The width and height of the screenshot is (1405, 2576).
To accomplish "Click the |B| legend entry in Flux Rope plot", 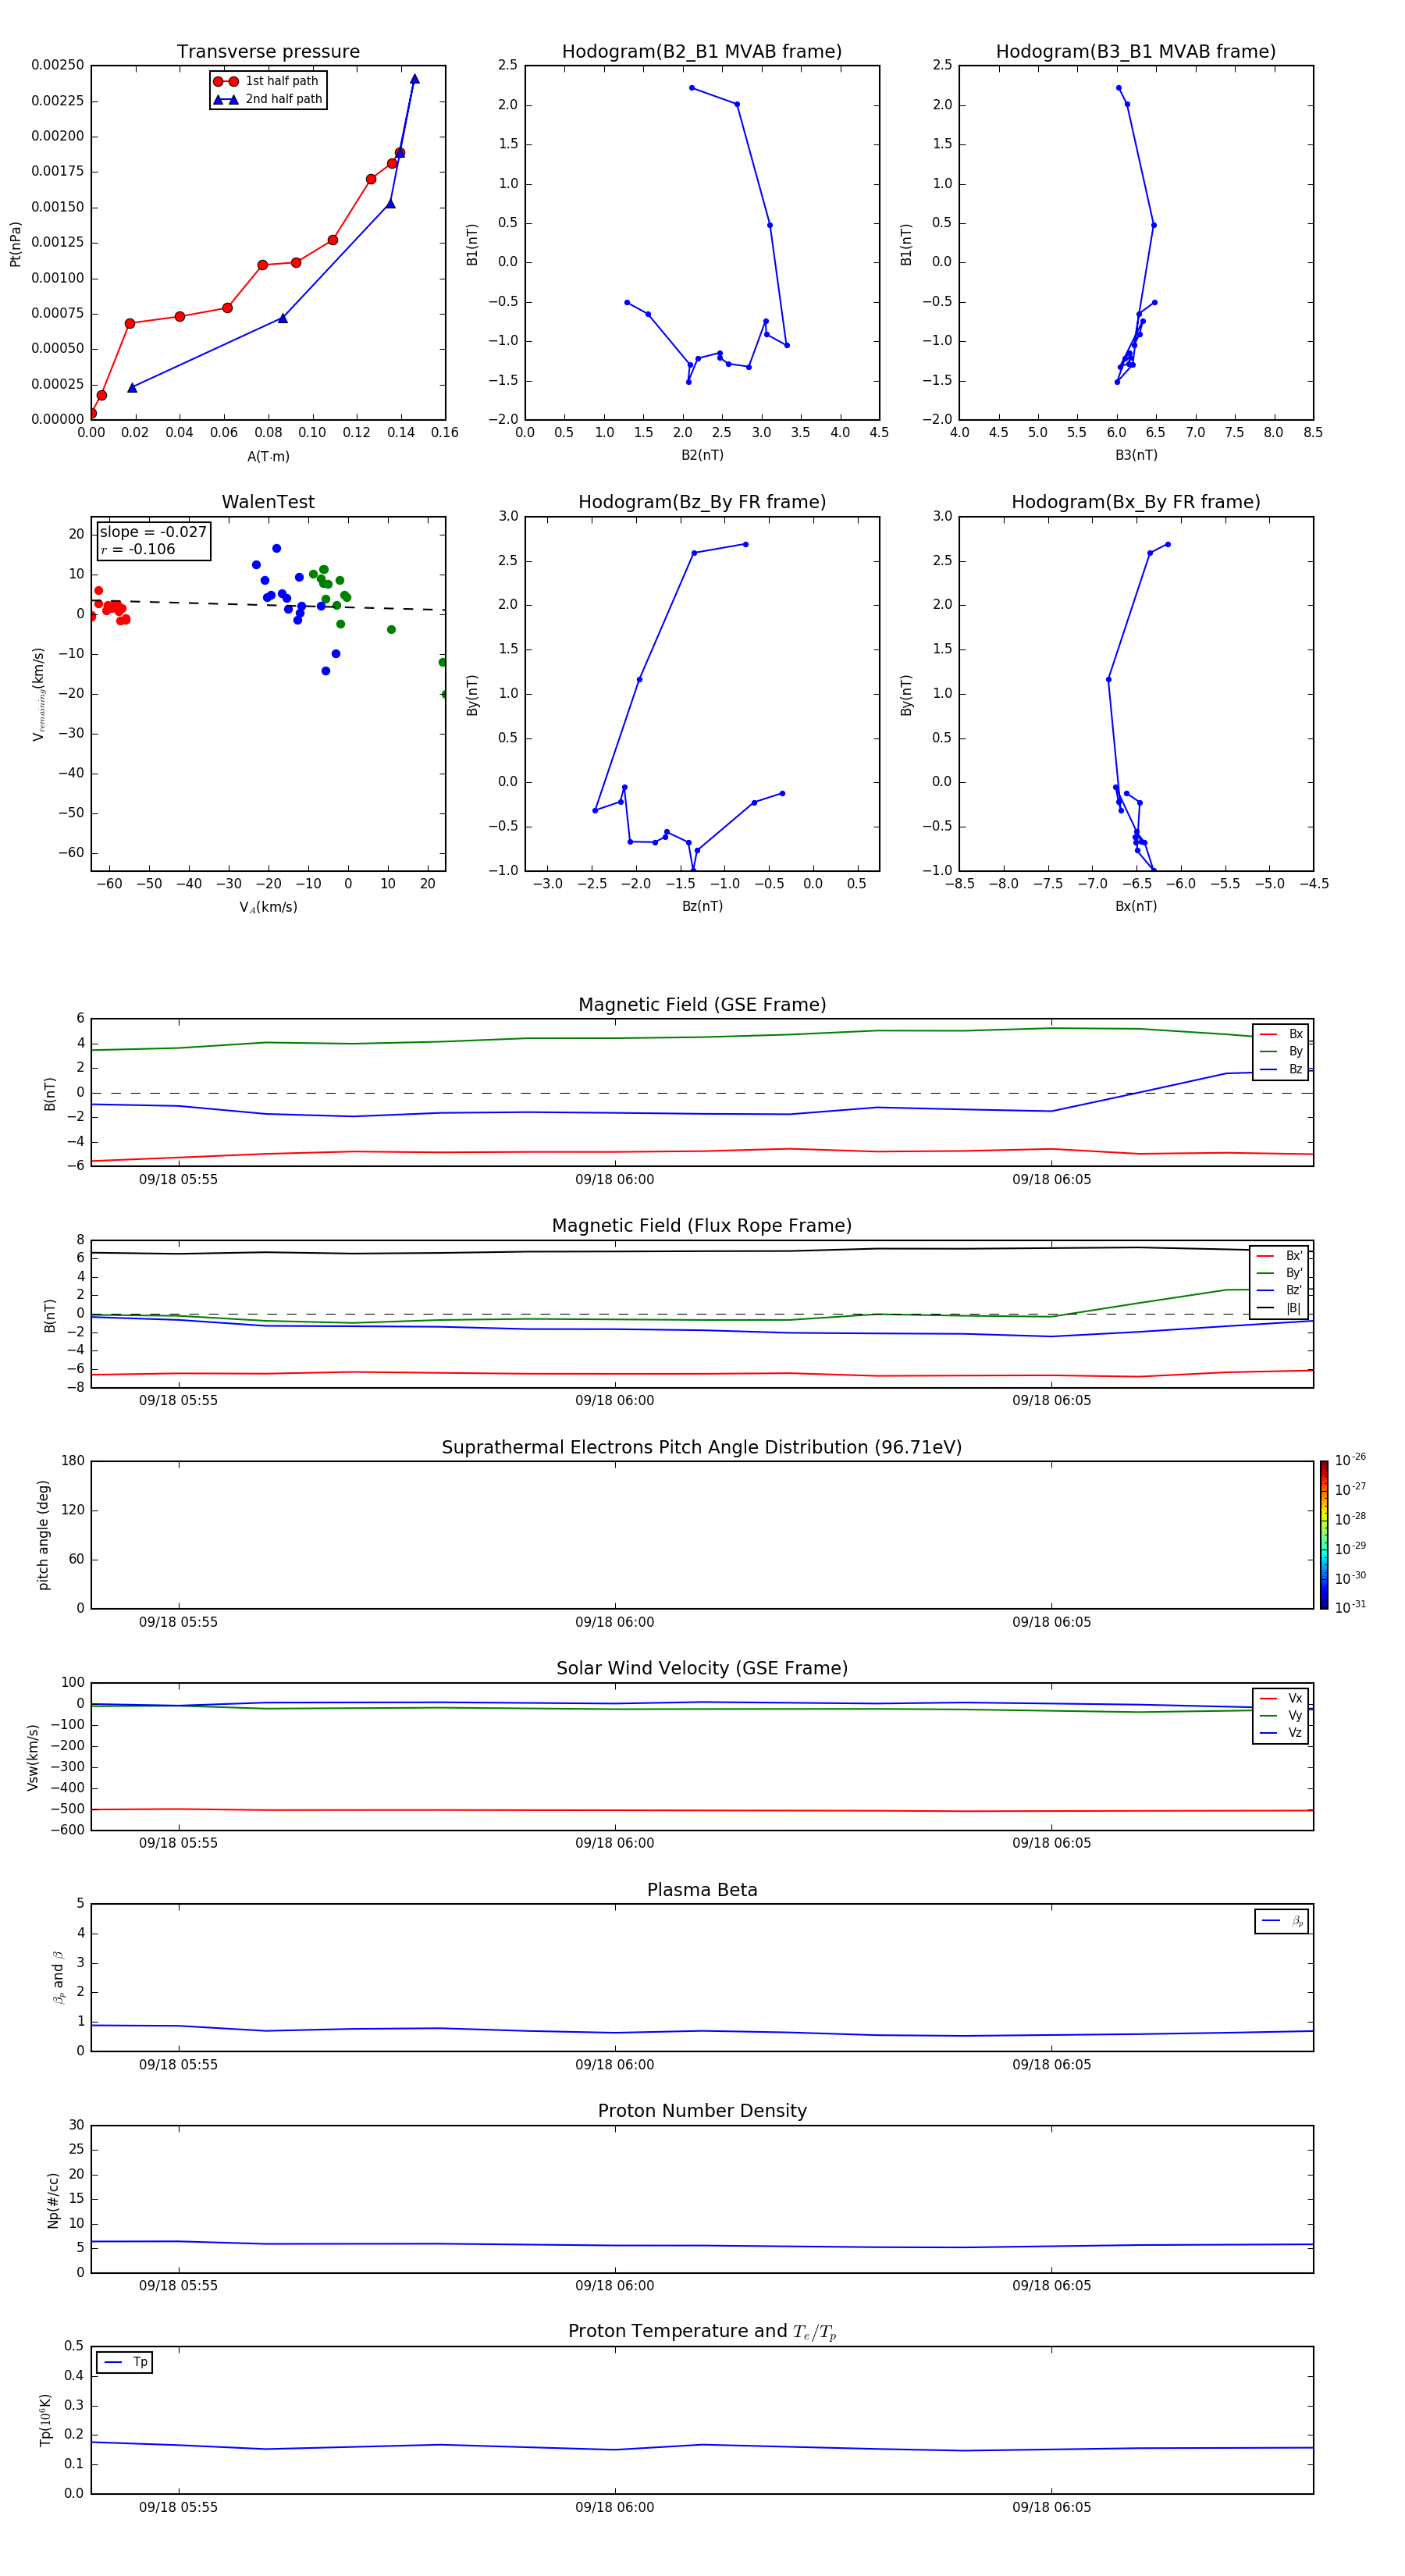I will point(1280,1308).
